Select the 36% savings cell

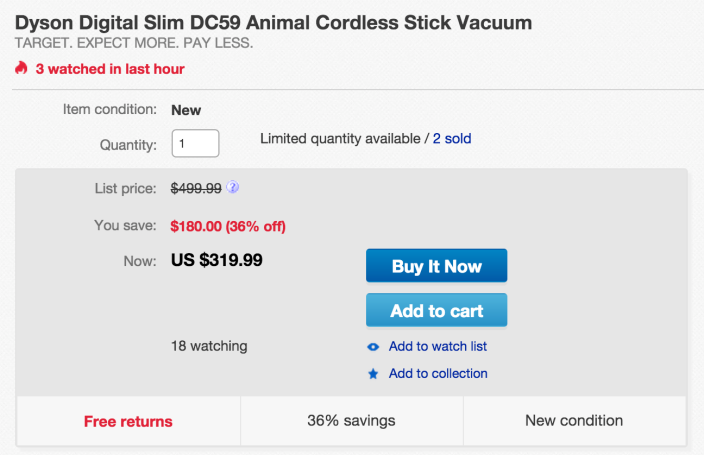[351, 421]
